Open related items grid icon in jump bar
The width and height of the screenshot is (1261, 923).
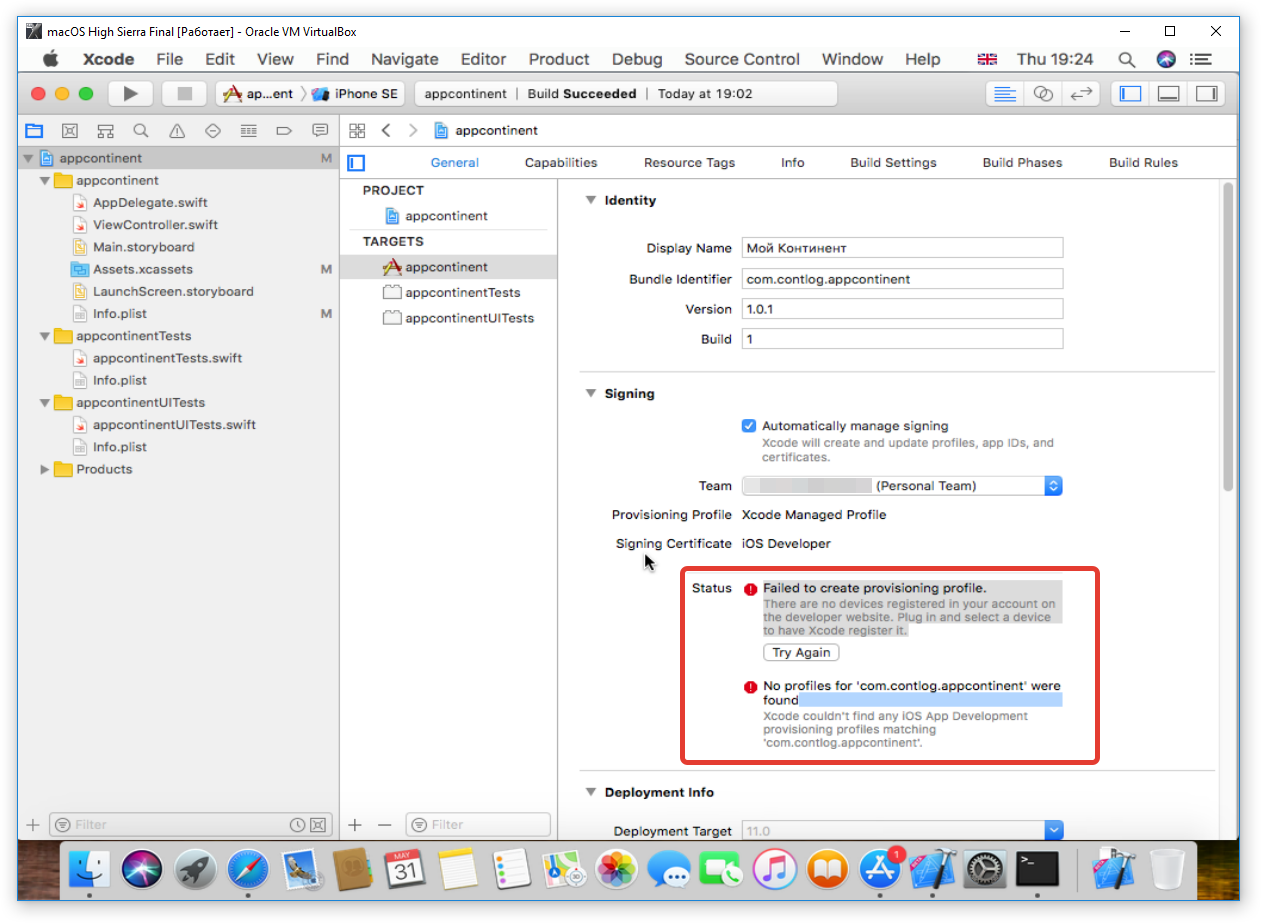(x=357, y=130)
